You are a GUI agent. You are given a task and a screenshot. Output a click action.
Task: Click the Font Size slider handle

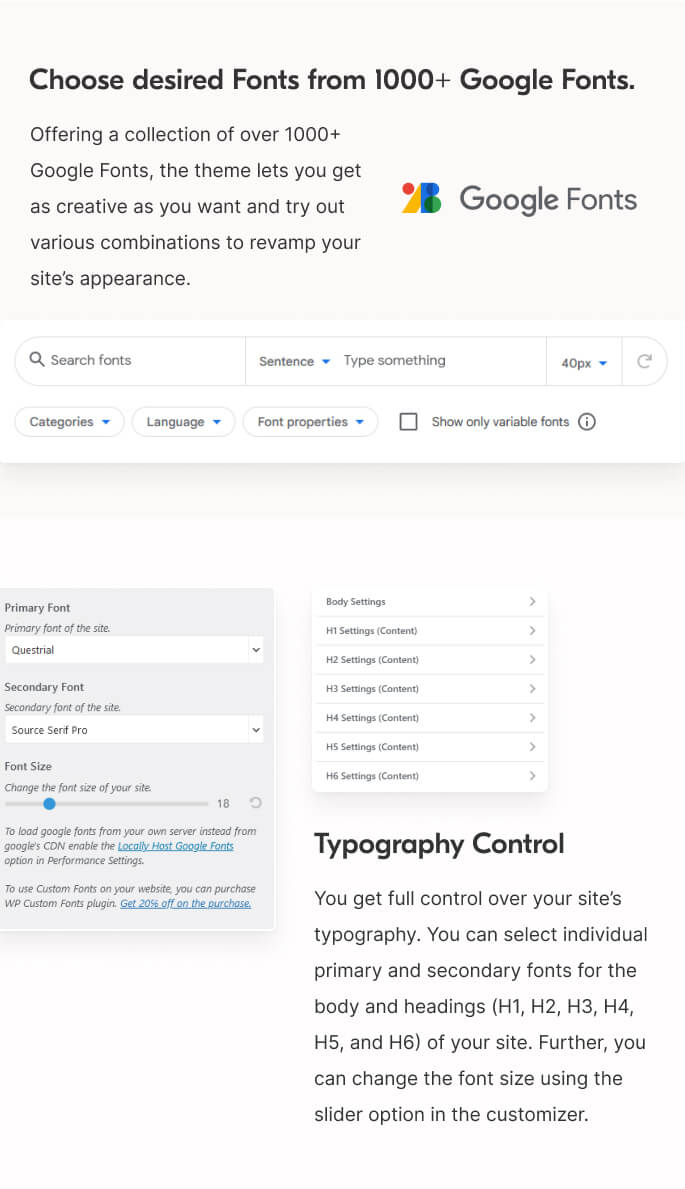point(49,803)
